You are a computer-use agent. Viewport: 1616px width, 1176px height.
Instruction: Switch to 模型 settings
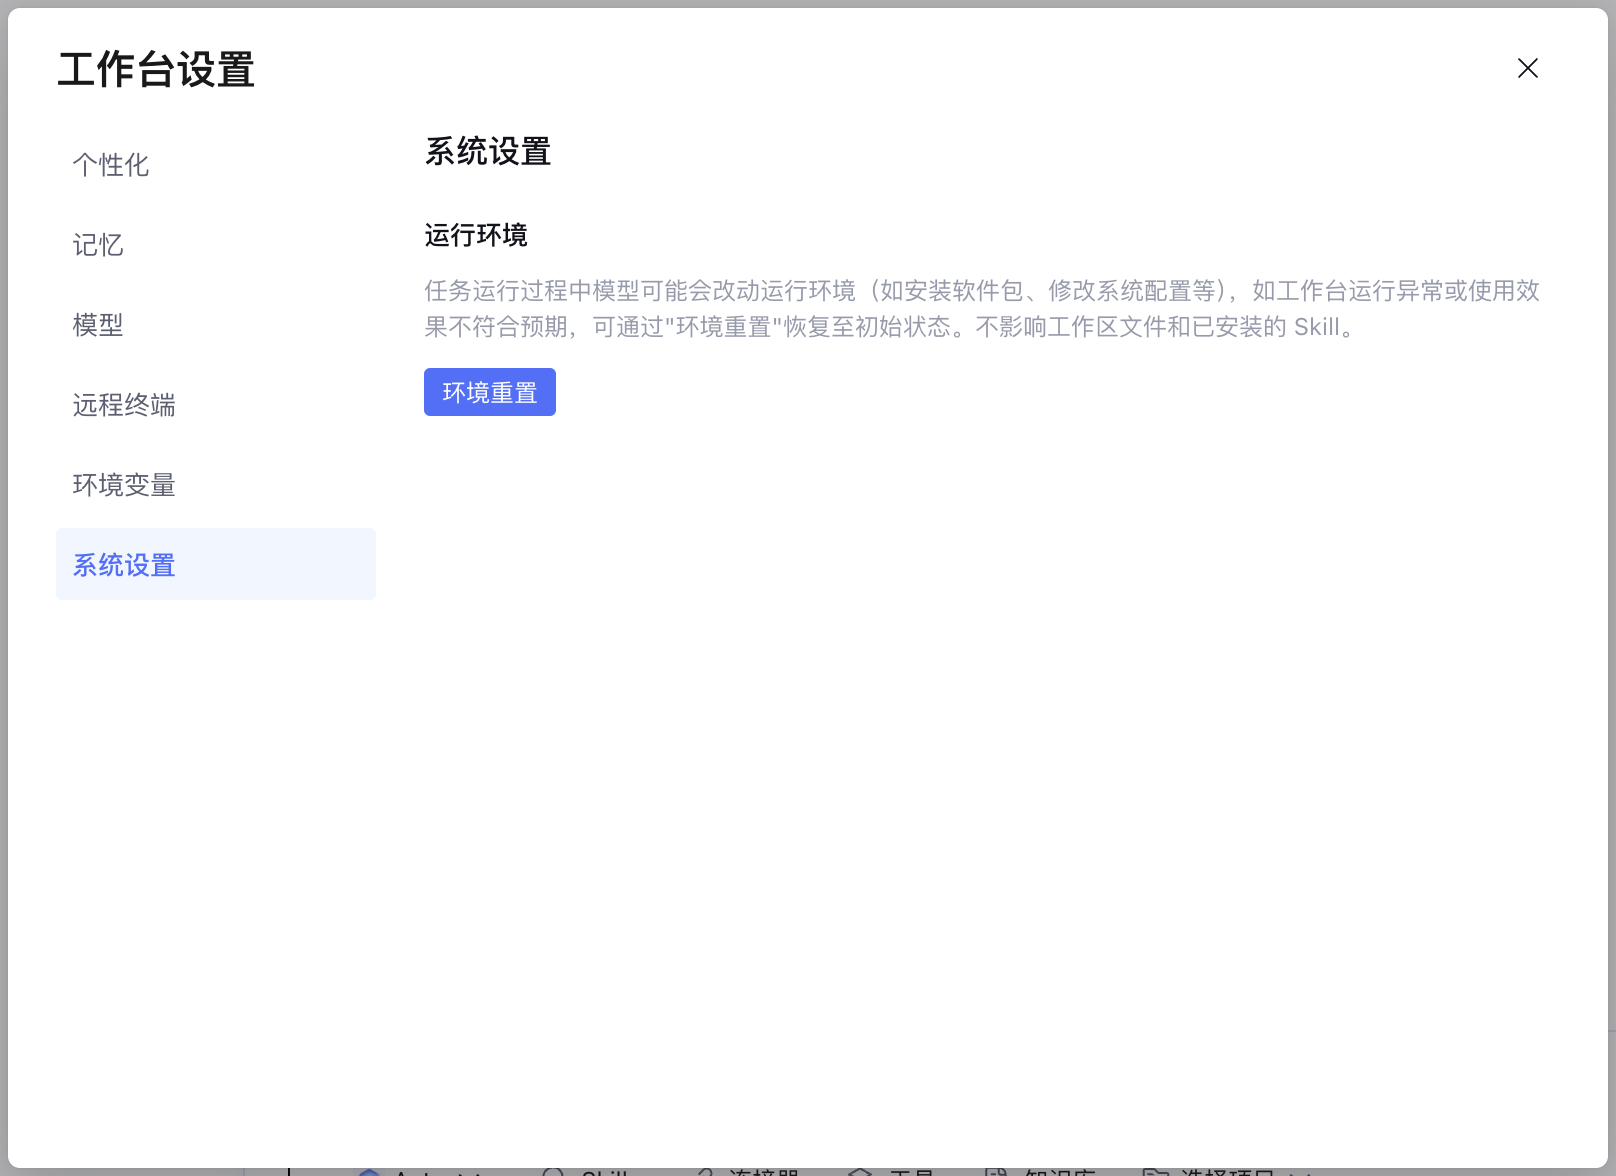click(216, 324)
